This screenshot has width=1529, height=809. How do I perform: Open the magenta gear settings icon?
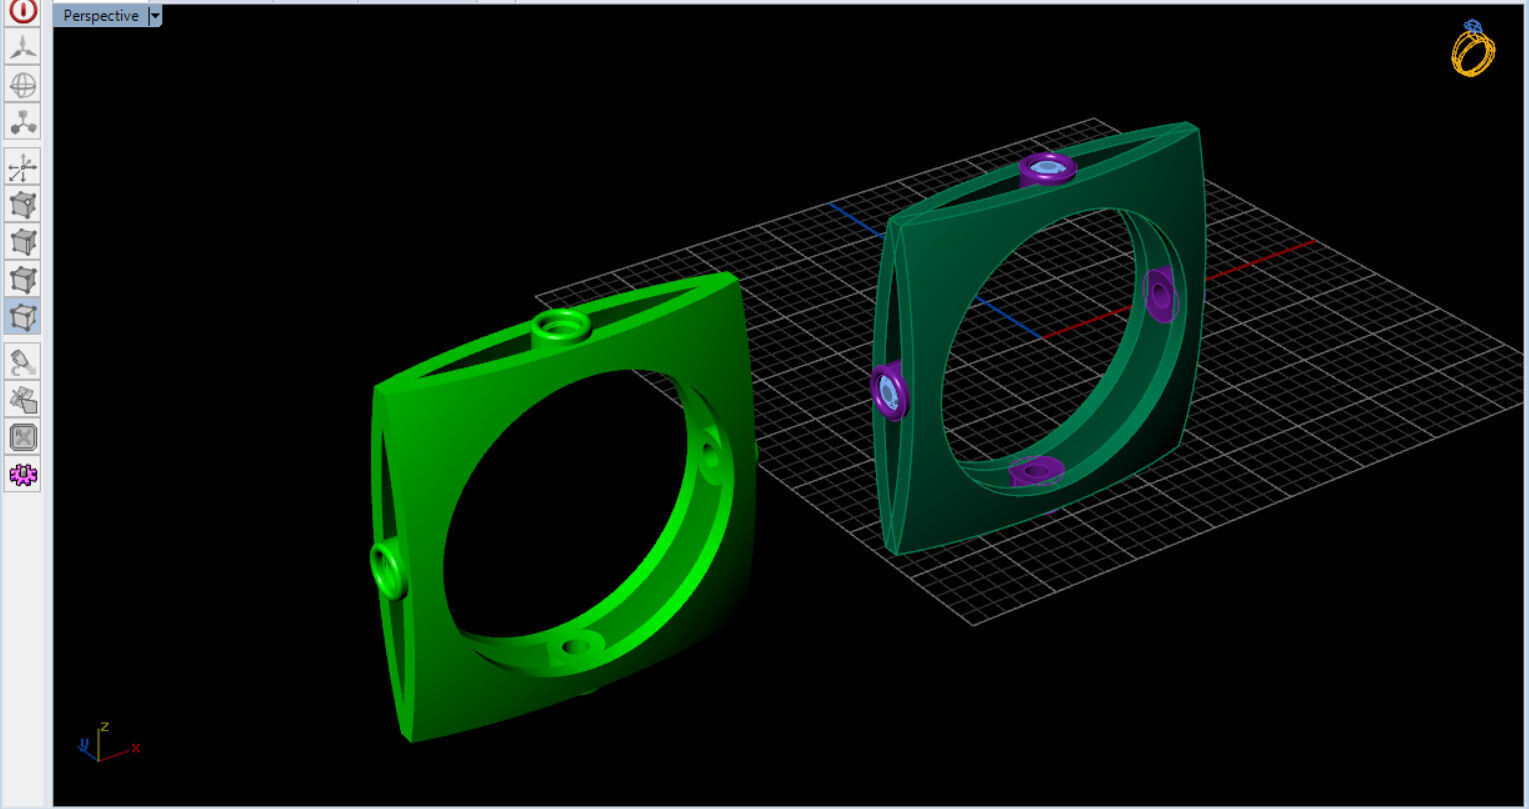[x=23, y=474]
